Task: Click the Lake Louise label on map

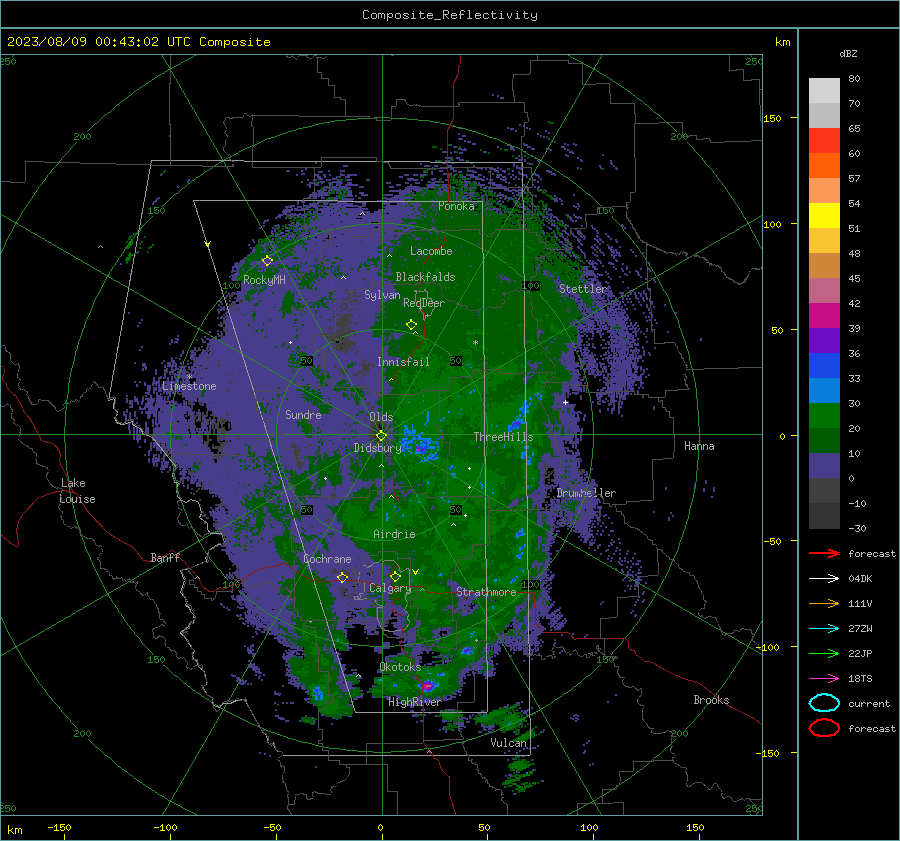Action: tap(77, 491)
